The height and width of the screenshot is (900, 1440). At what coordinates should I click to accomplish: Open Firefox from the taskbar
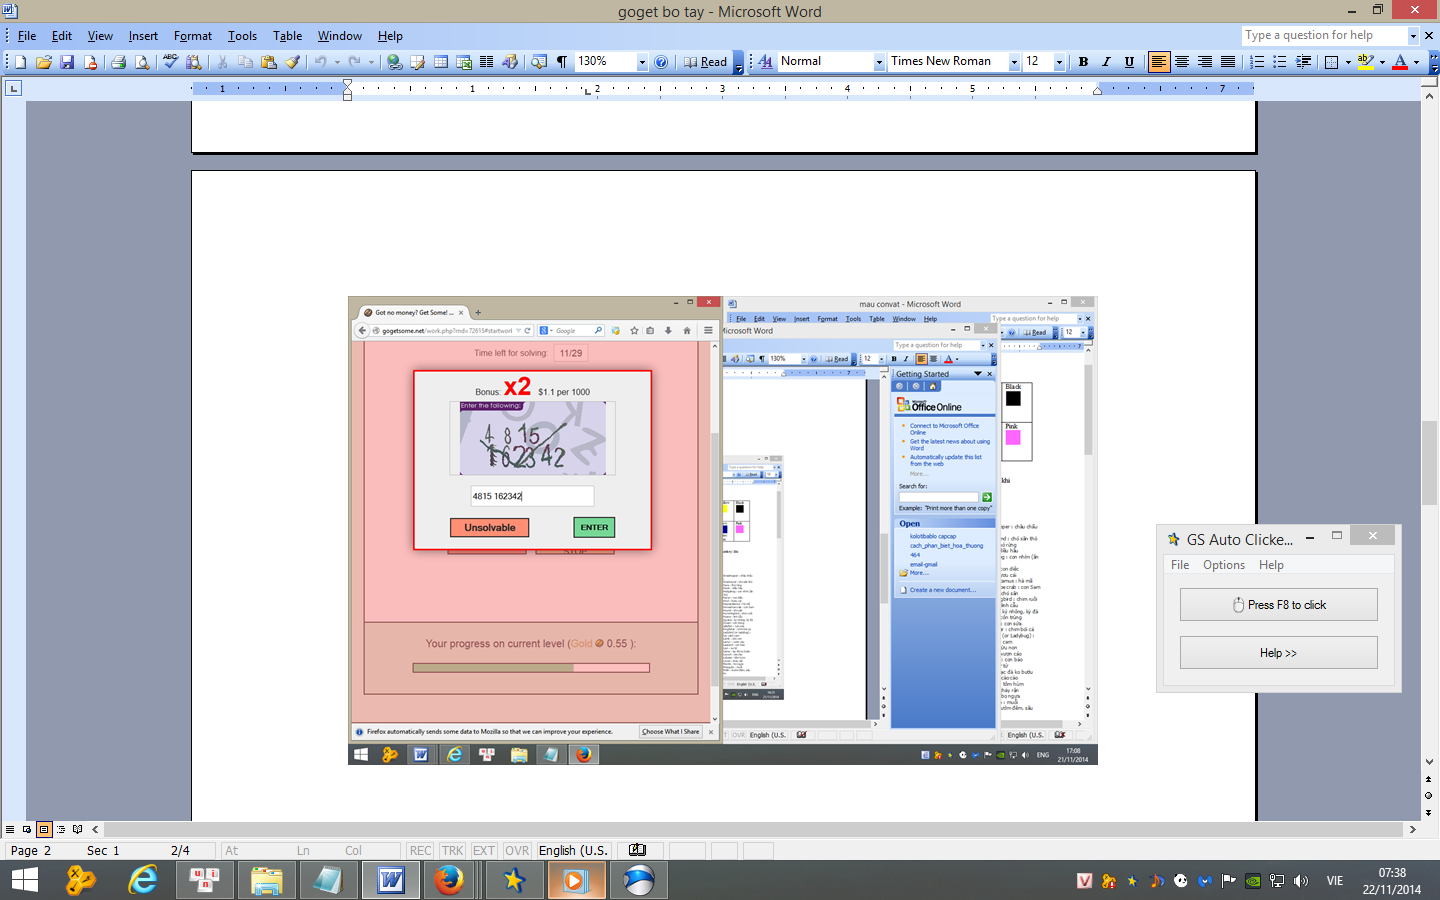tap(448, 880)
